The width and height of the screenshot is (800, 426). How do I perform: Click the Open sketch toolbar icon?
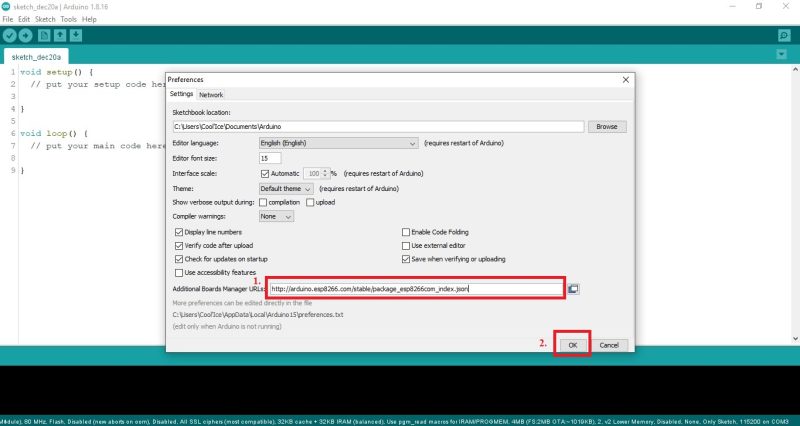pos(60,36)
